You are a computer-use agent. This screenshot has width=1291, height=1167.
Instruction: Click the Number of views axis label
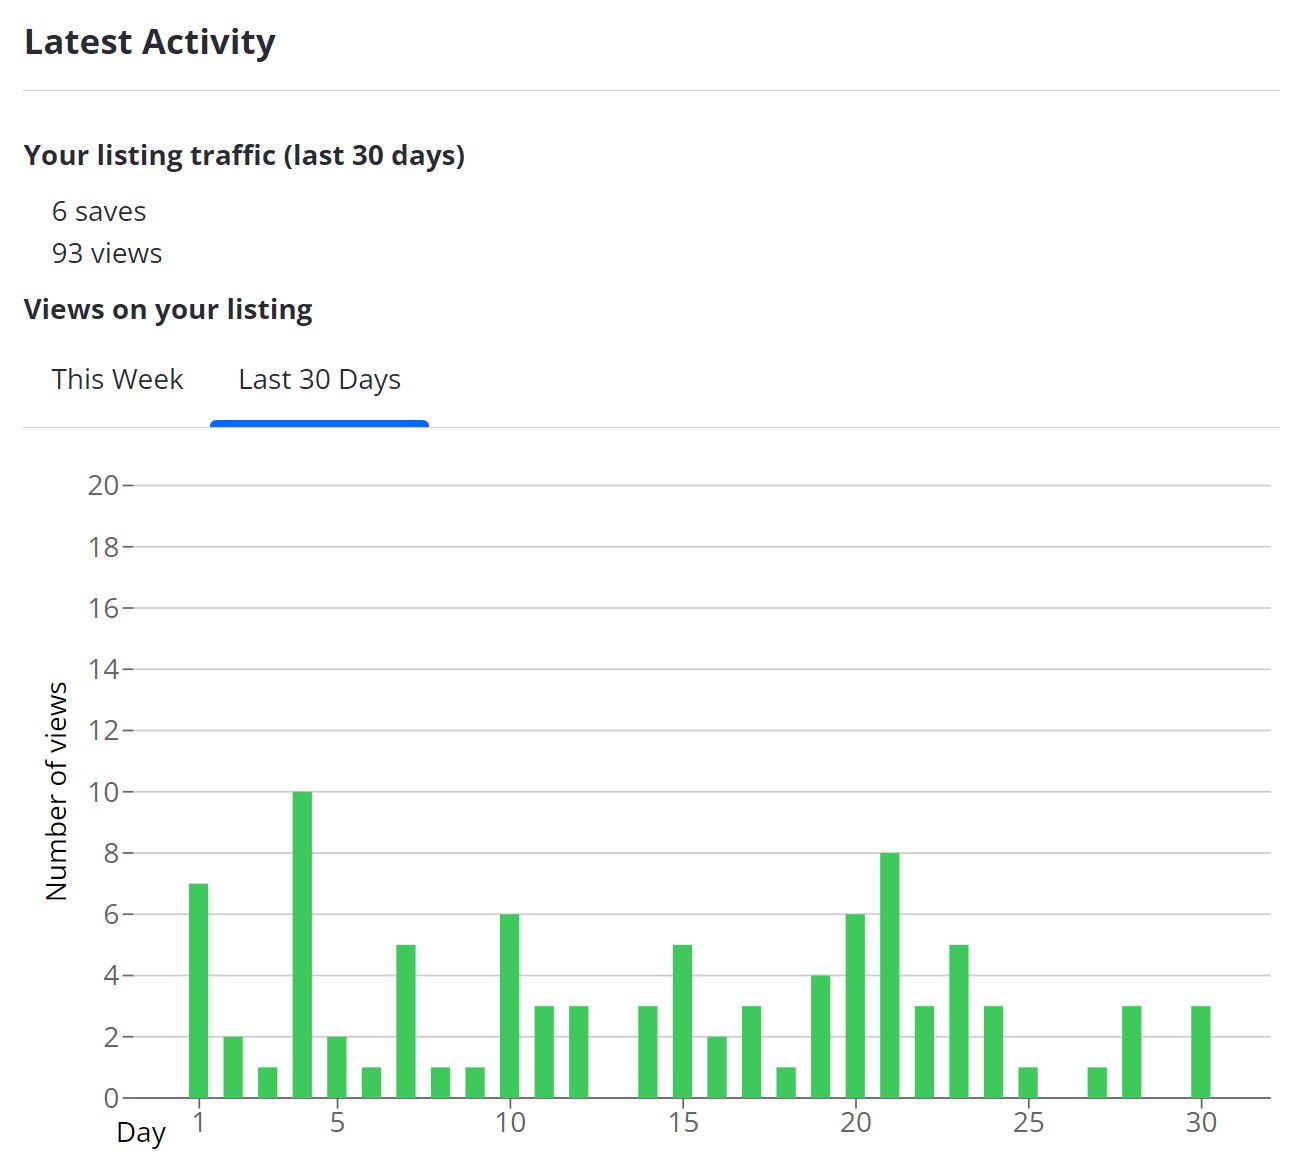coord(57,791)
